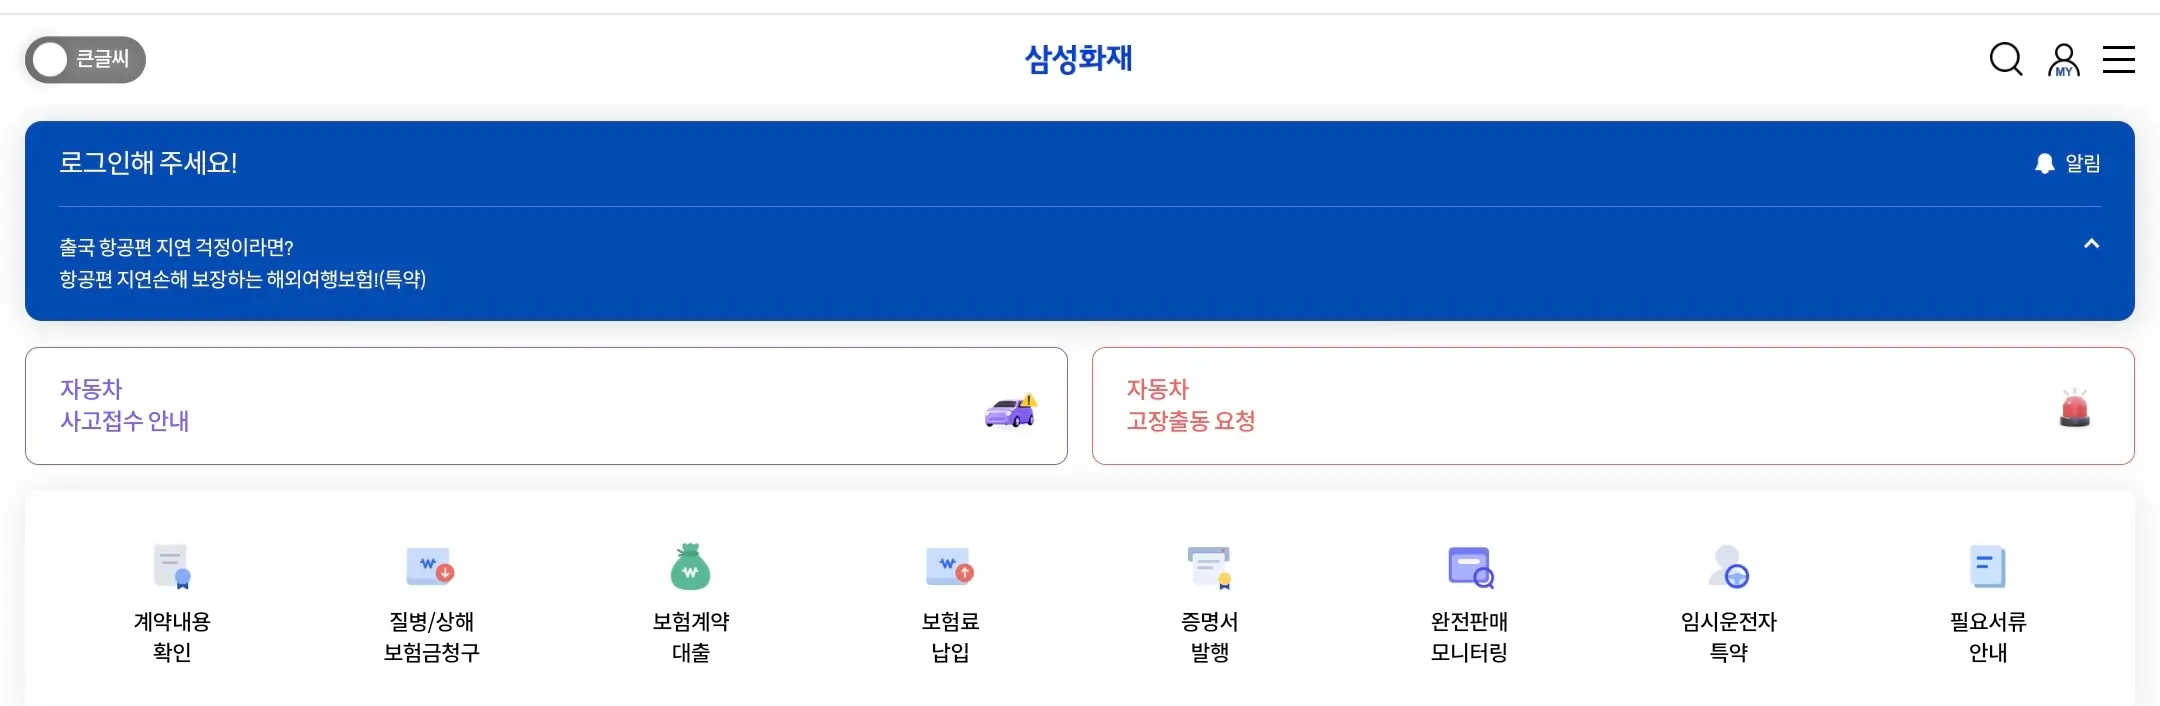Open 증명서 발행 certificate icon
Viewport: 2160px width, 706px height.
pos(1209,567)
